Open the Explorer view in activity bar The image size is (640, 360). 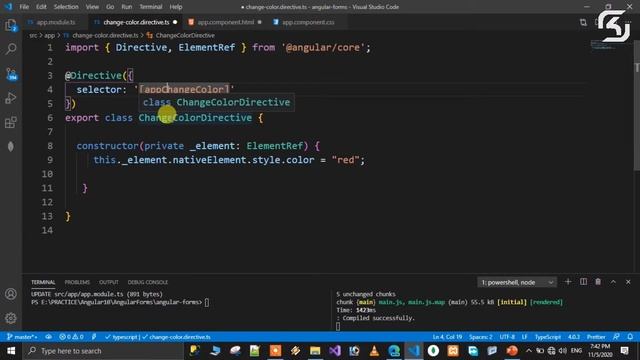pyautogui.click(x=11, y=25)
